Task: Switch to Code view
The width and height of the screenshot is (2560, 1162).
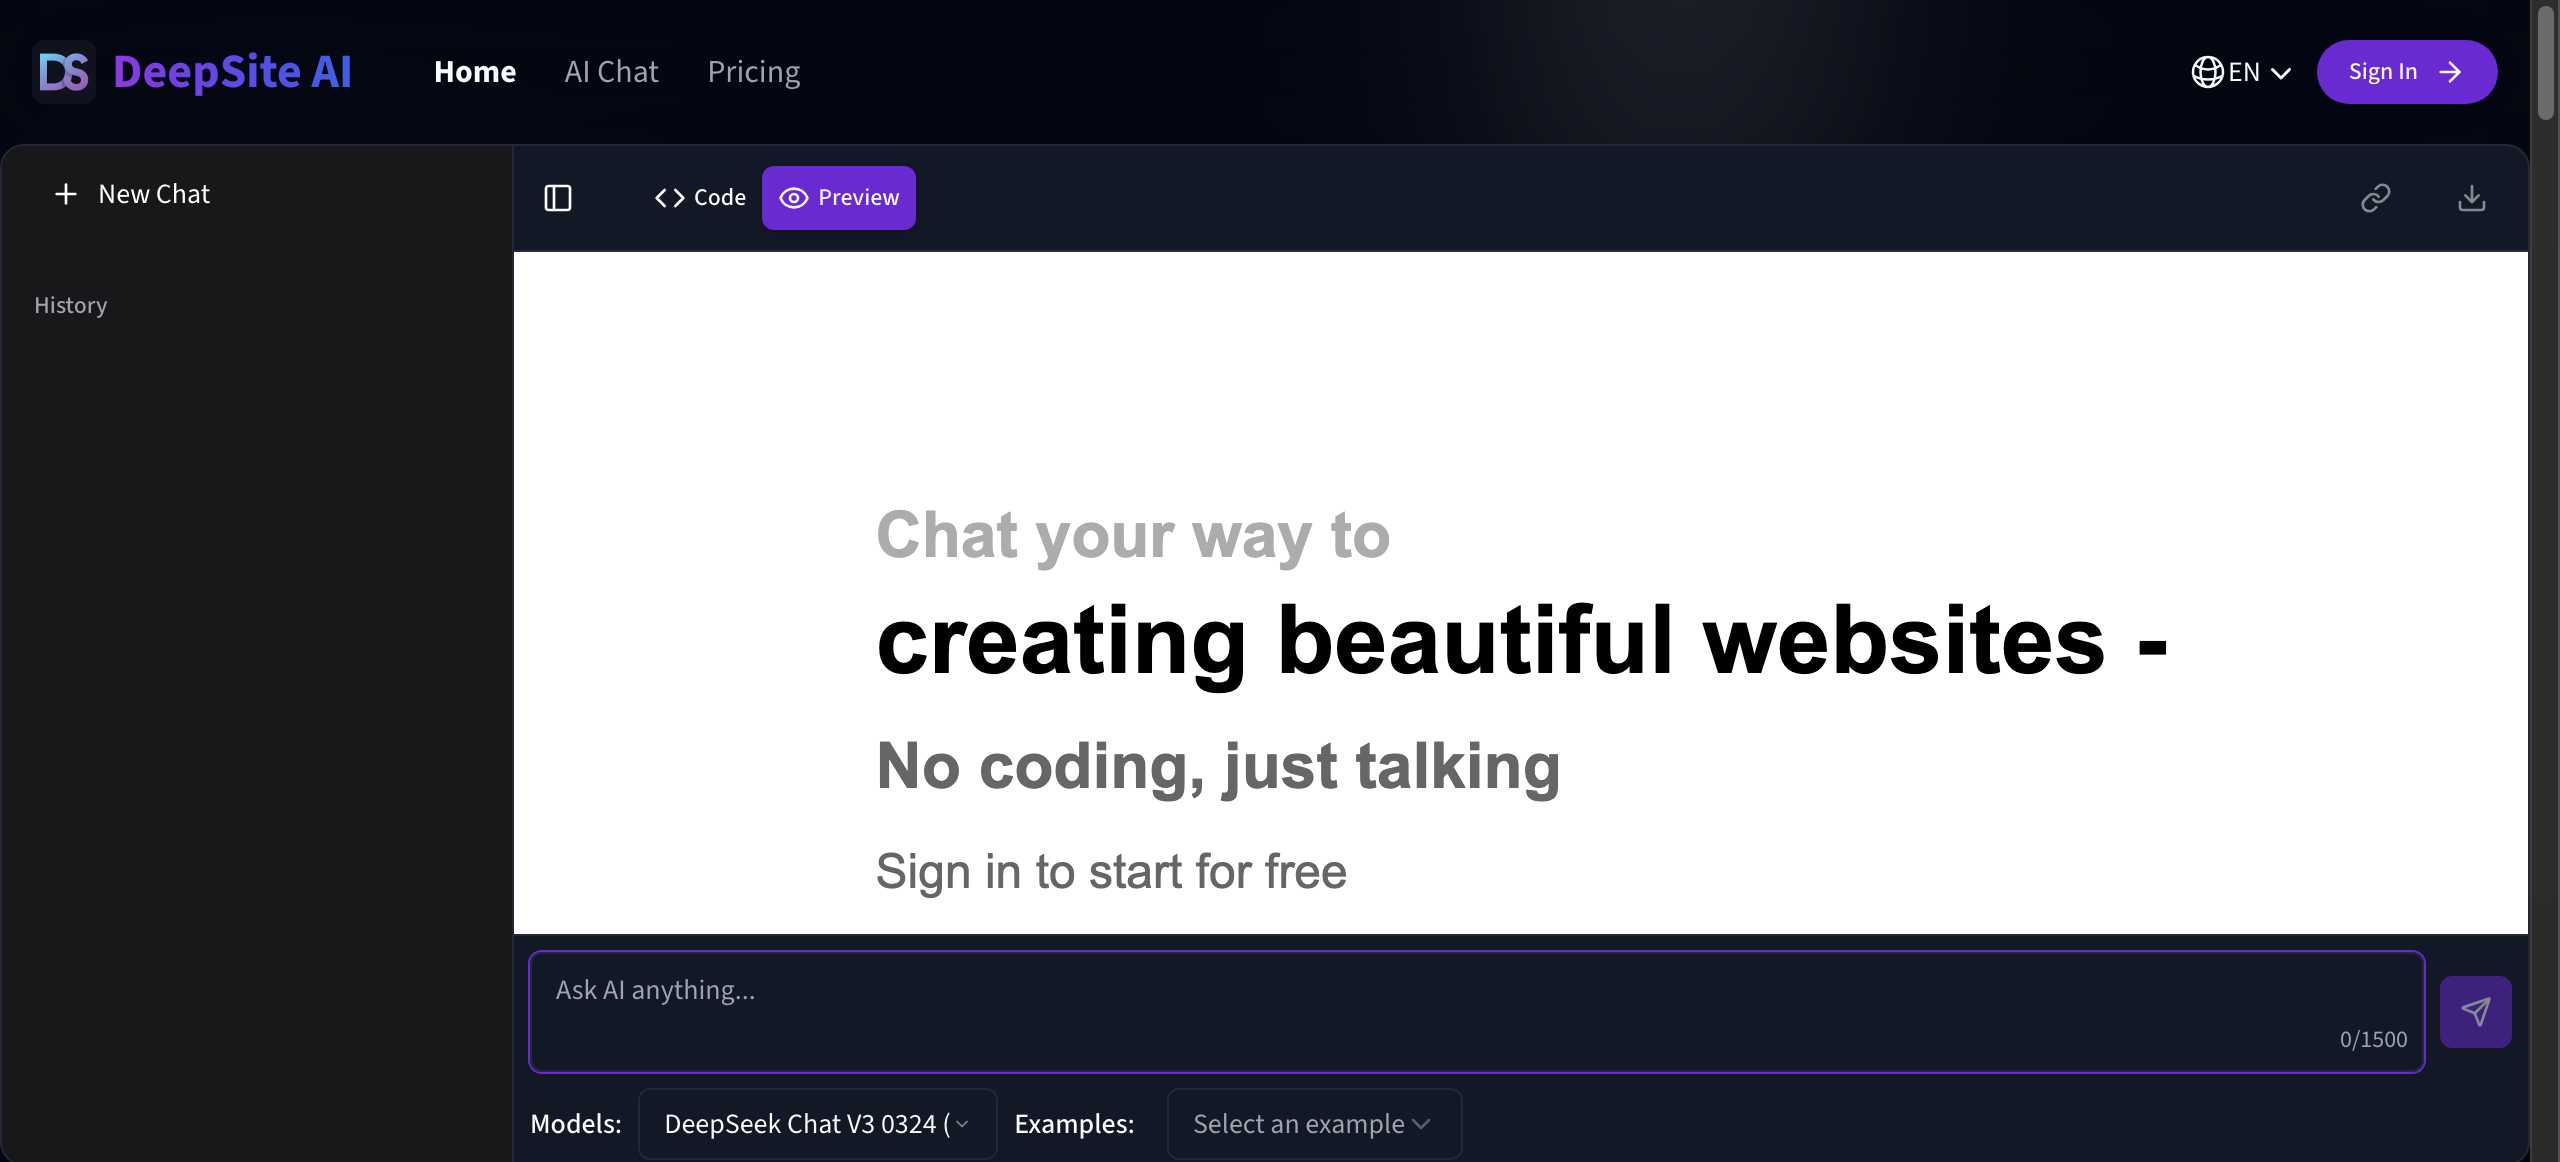Action: tap(700, 198)
